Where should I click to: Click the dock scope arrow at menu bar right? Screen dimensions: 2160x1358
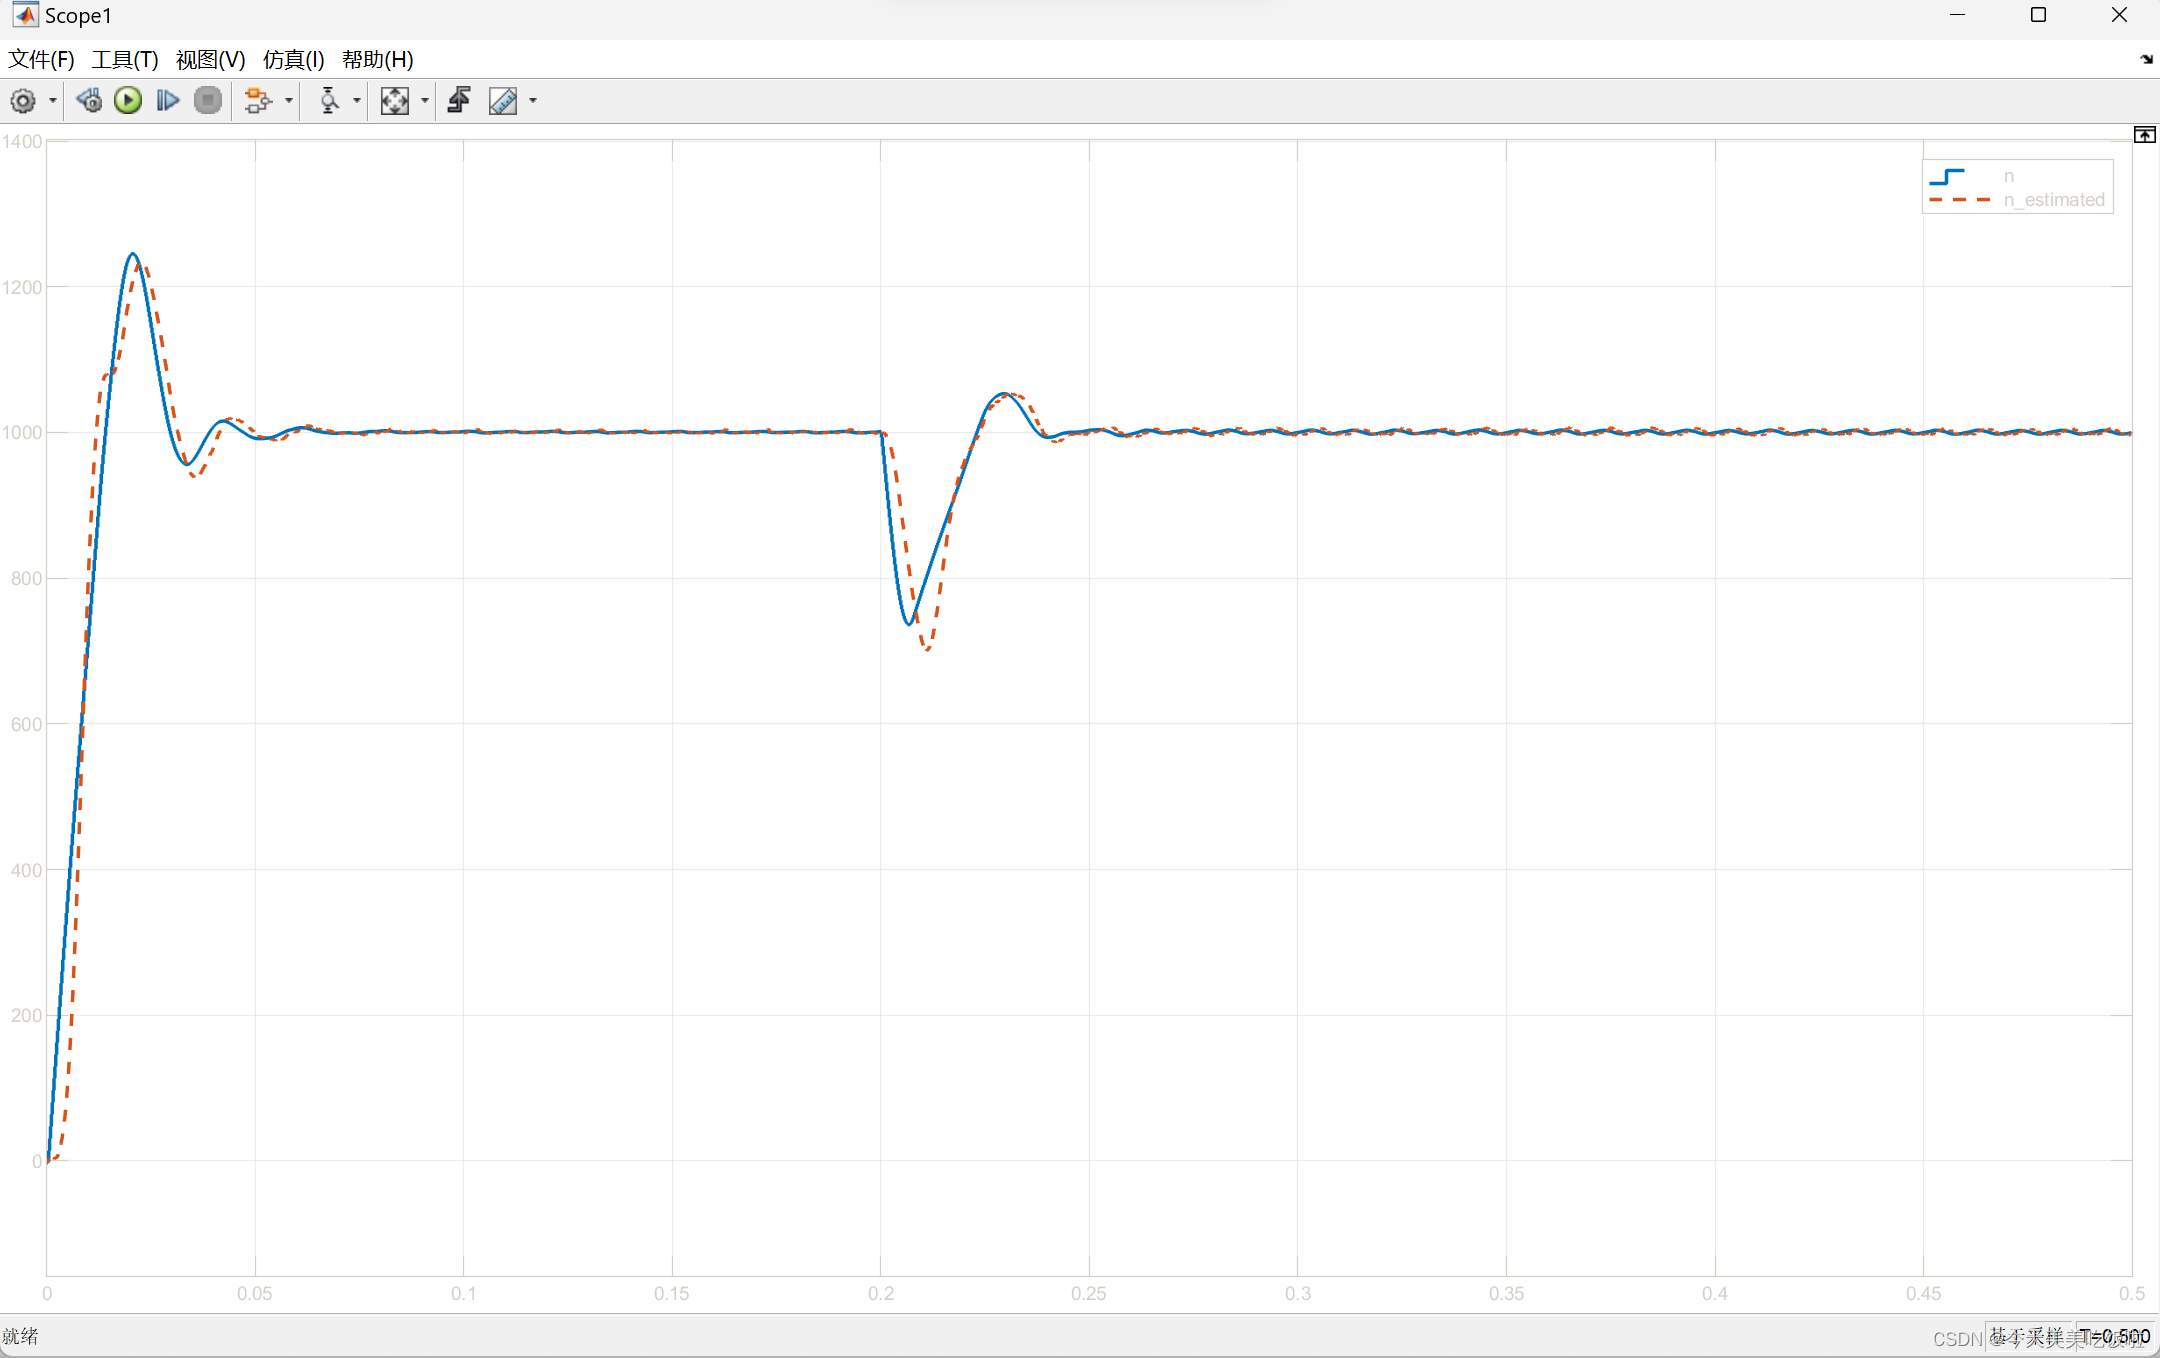coord(2146,60)
